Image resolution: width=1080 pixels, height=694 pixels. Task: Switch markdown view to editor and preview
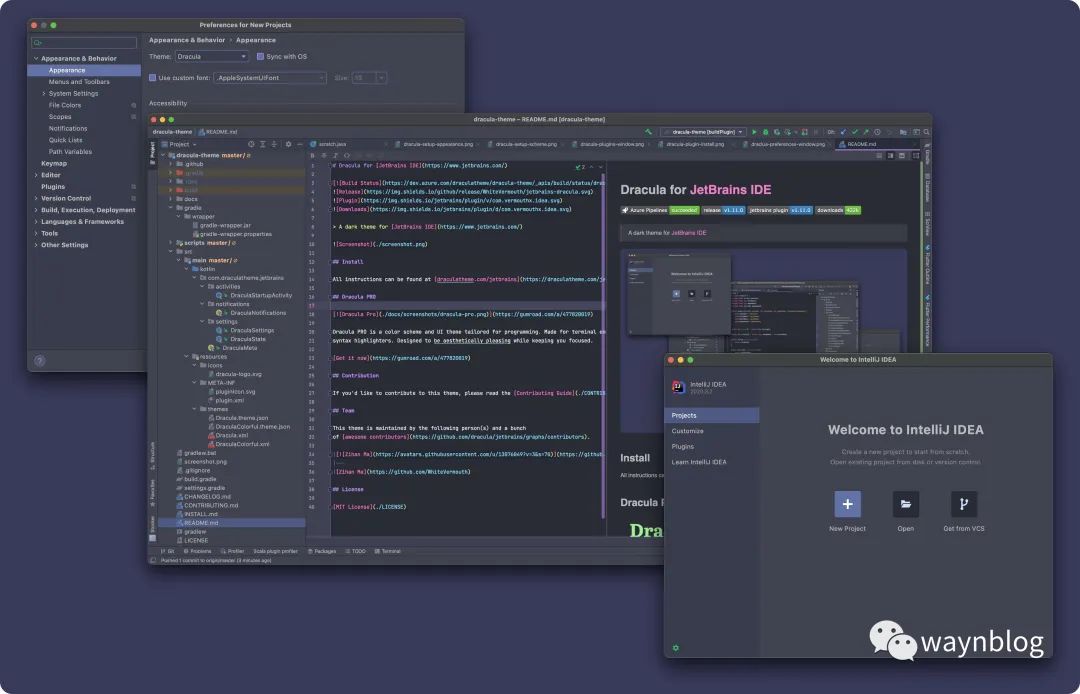pos(891,156)
